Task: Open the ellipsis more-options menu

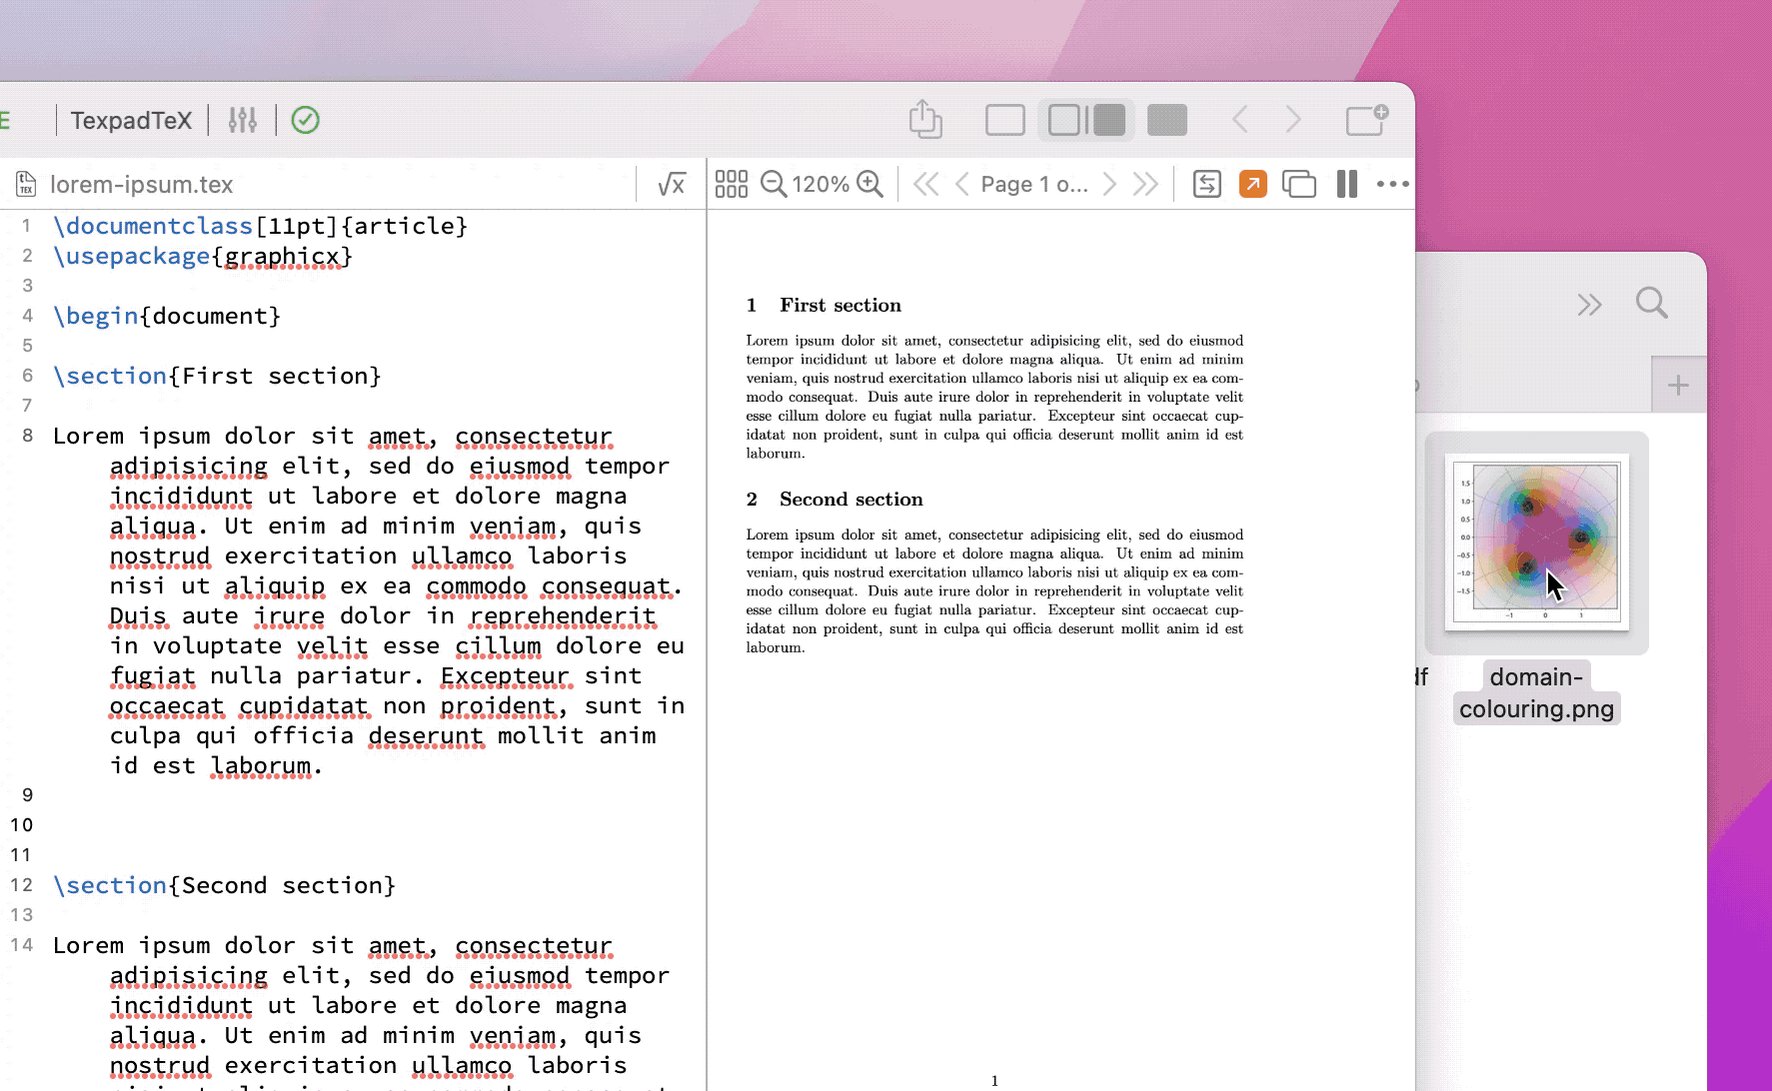Action: tap(1393, 184)
